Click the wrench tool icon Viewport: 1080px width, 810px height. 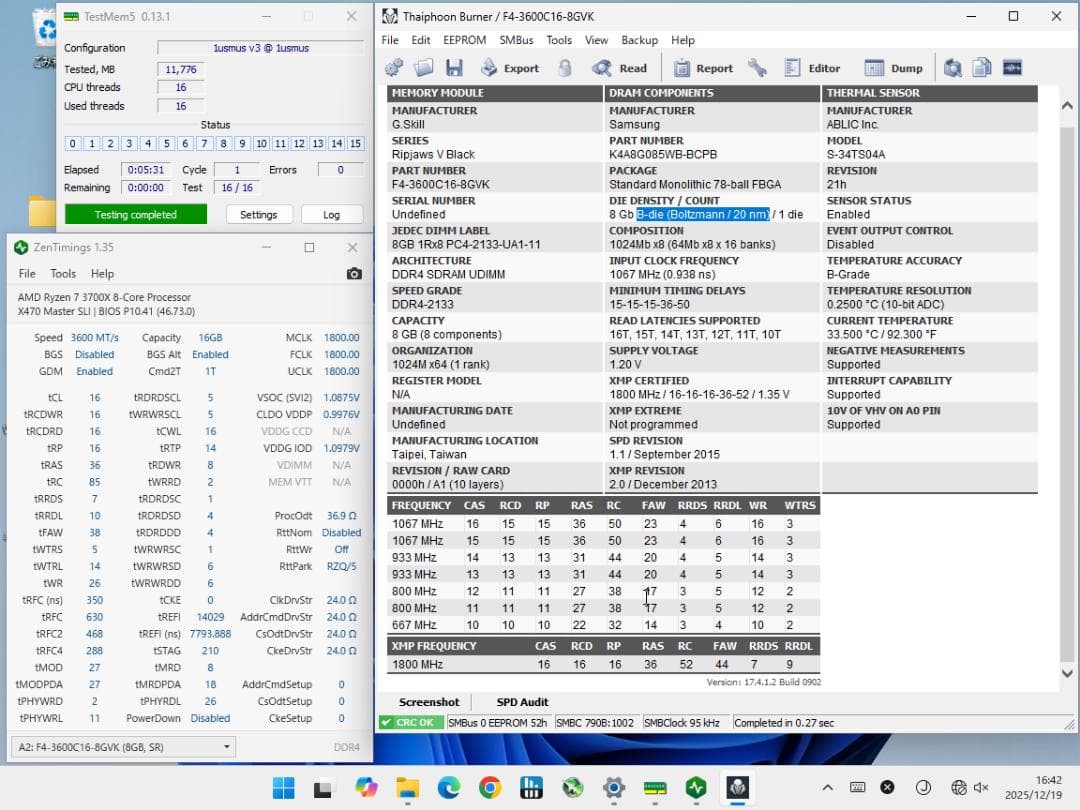[757, 68]
